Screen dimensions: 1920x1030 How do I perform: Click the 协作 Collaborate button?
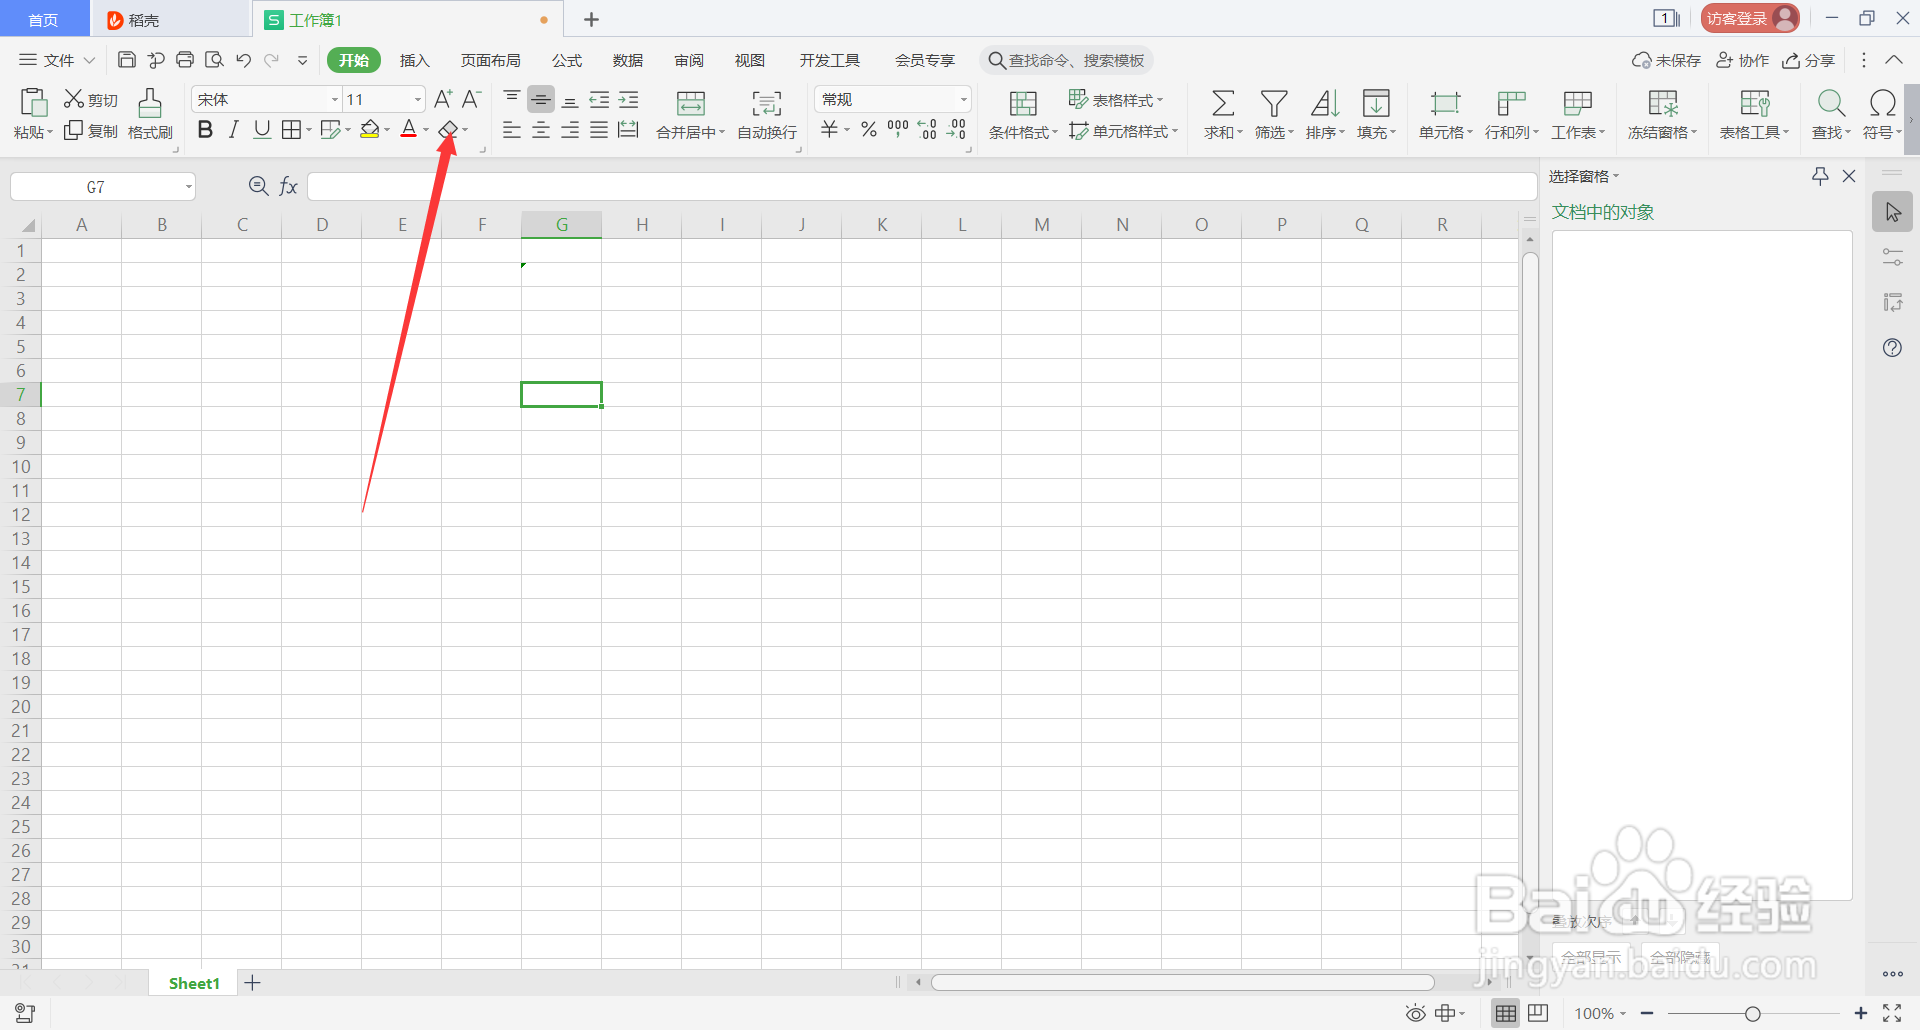pos(1742,60)
